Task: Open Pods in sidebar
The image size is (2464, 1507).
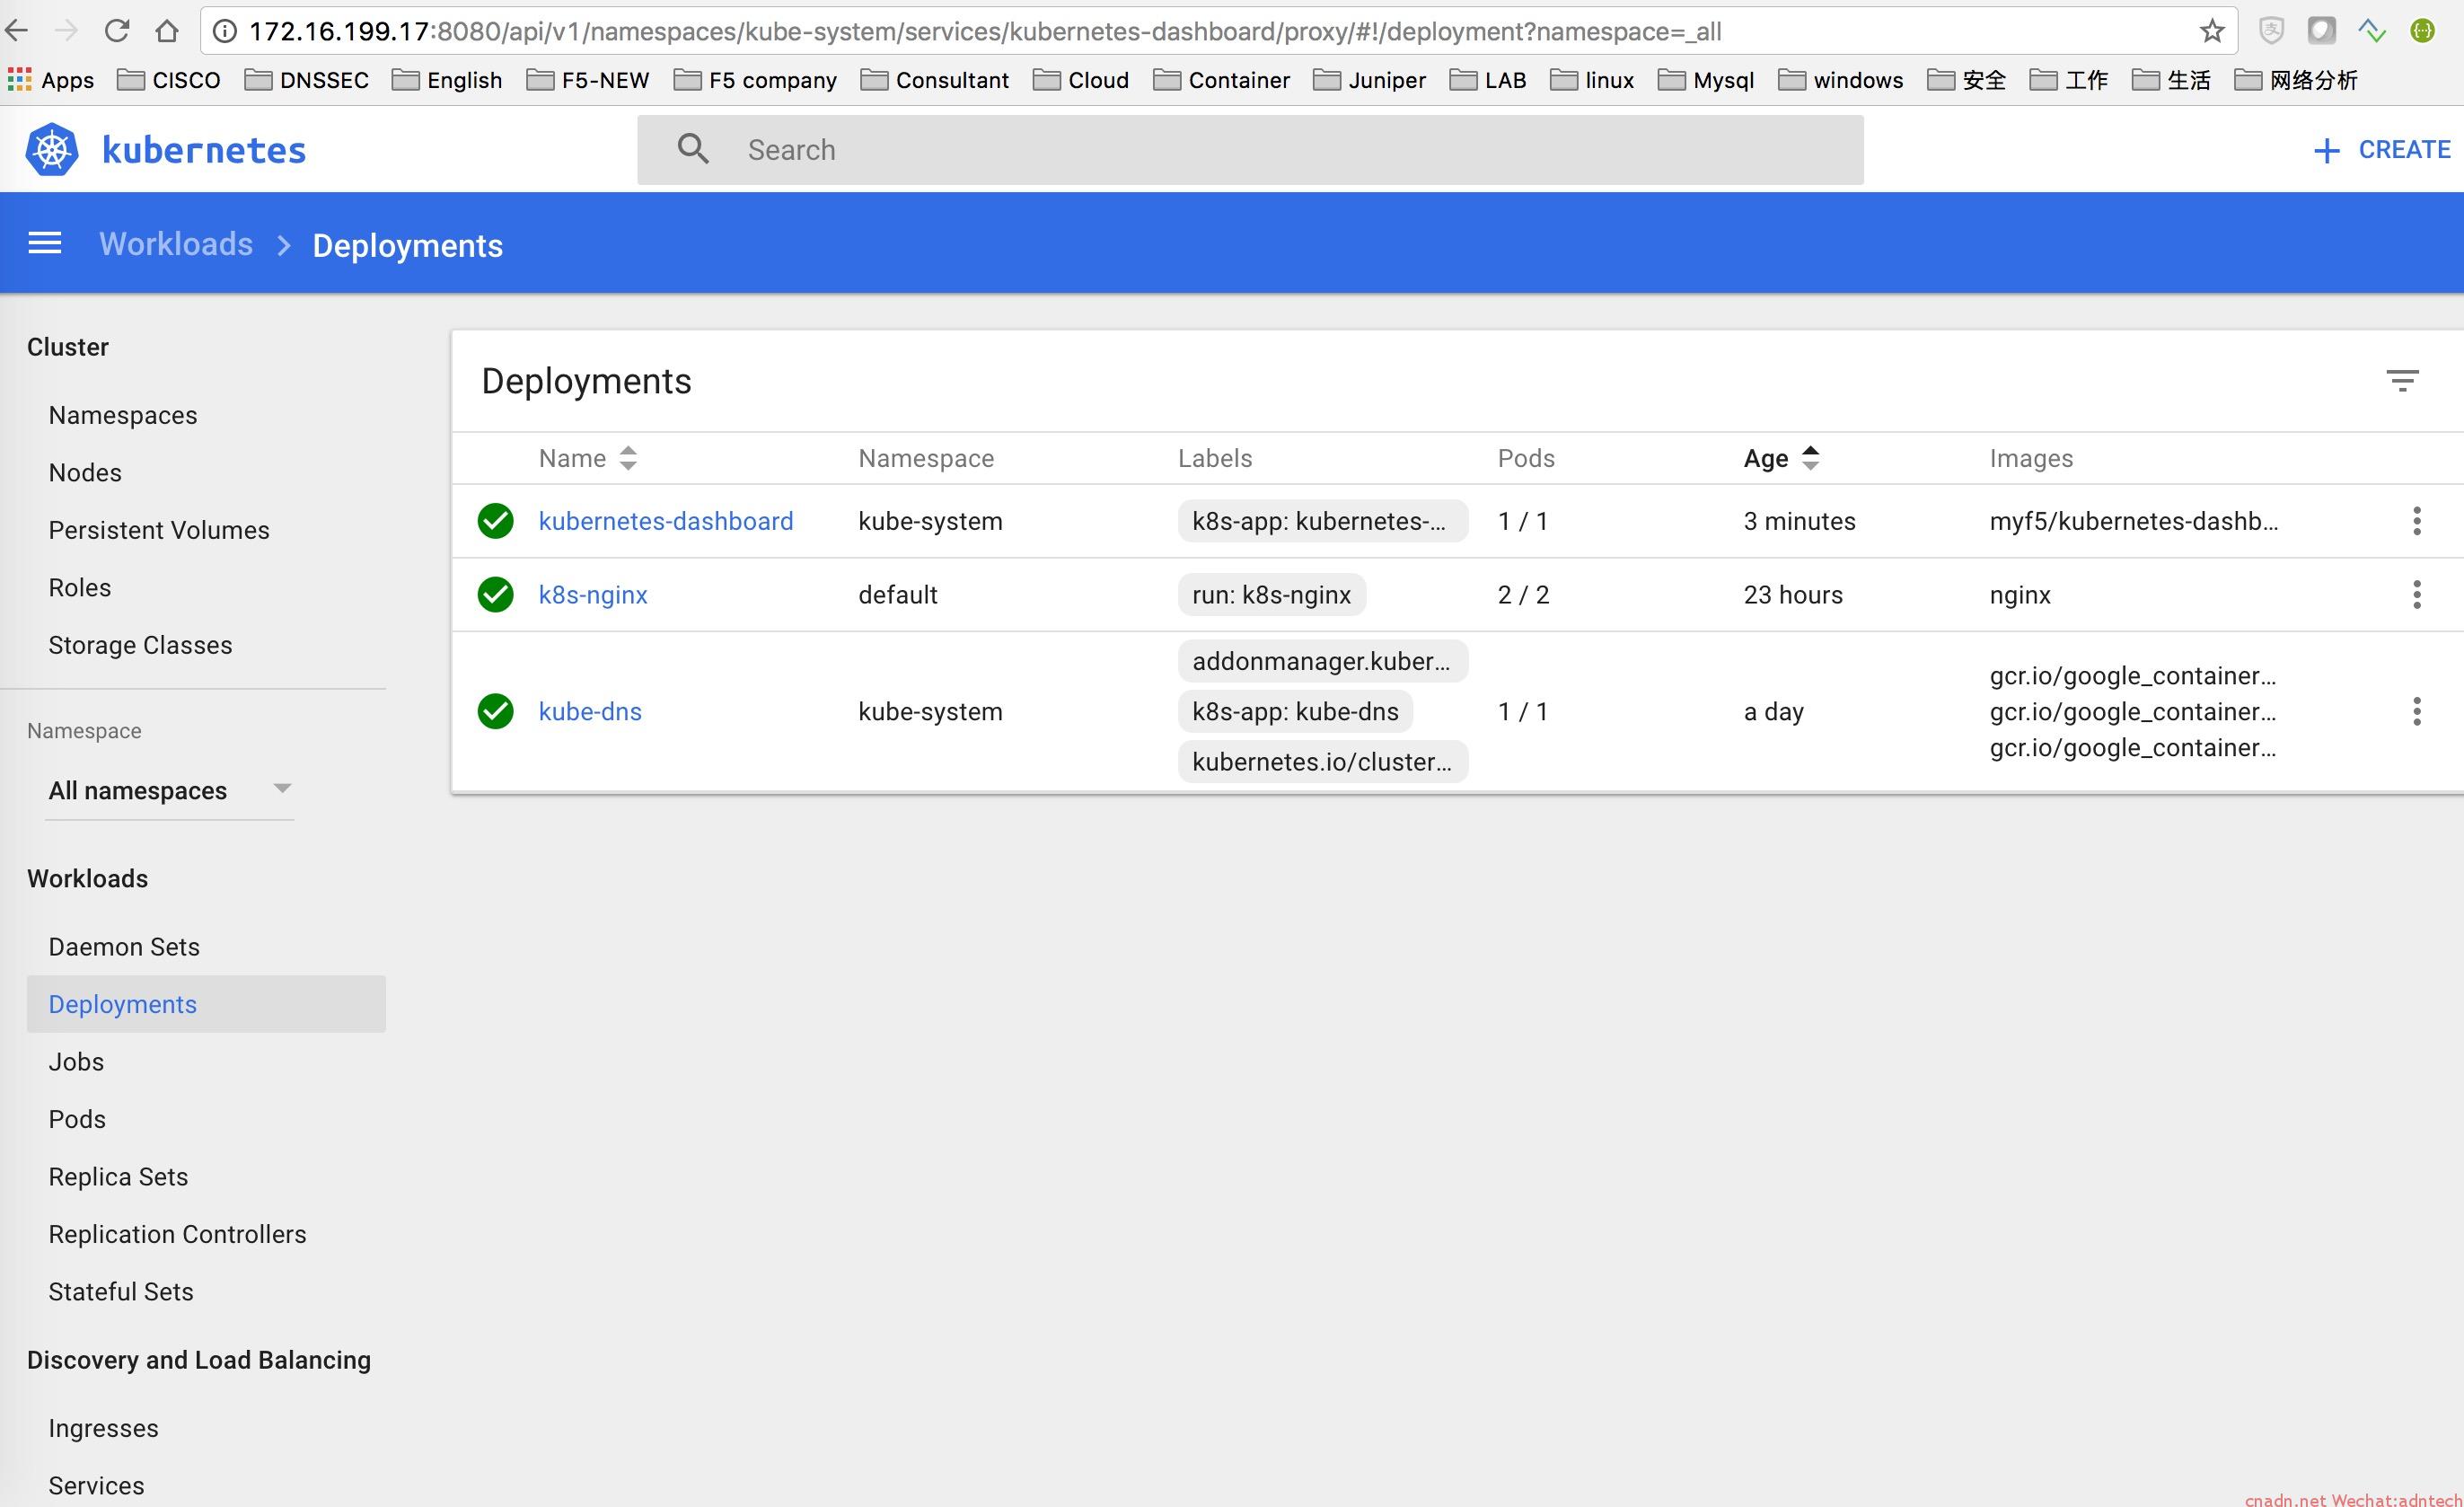Action: (77, 1119)
